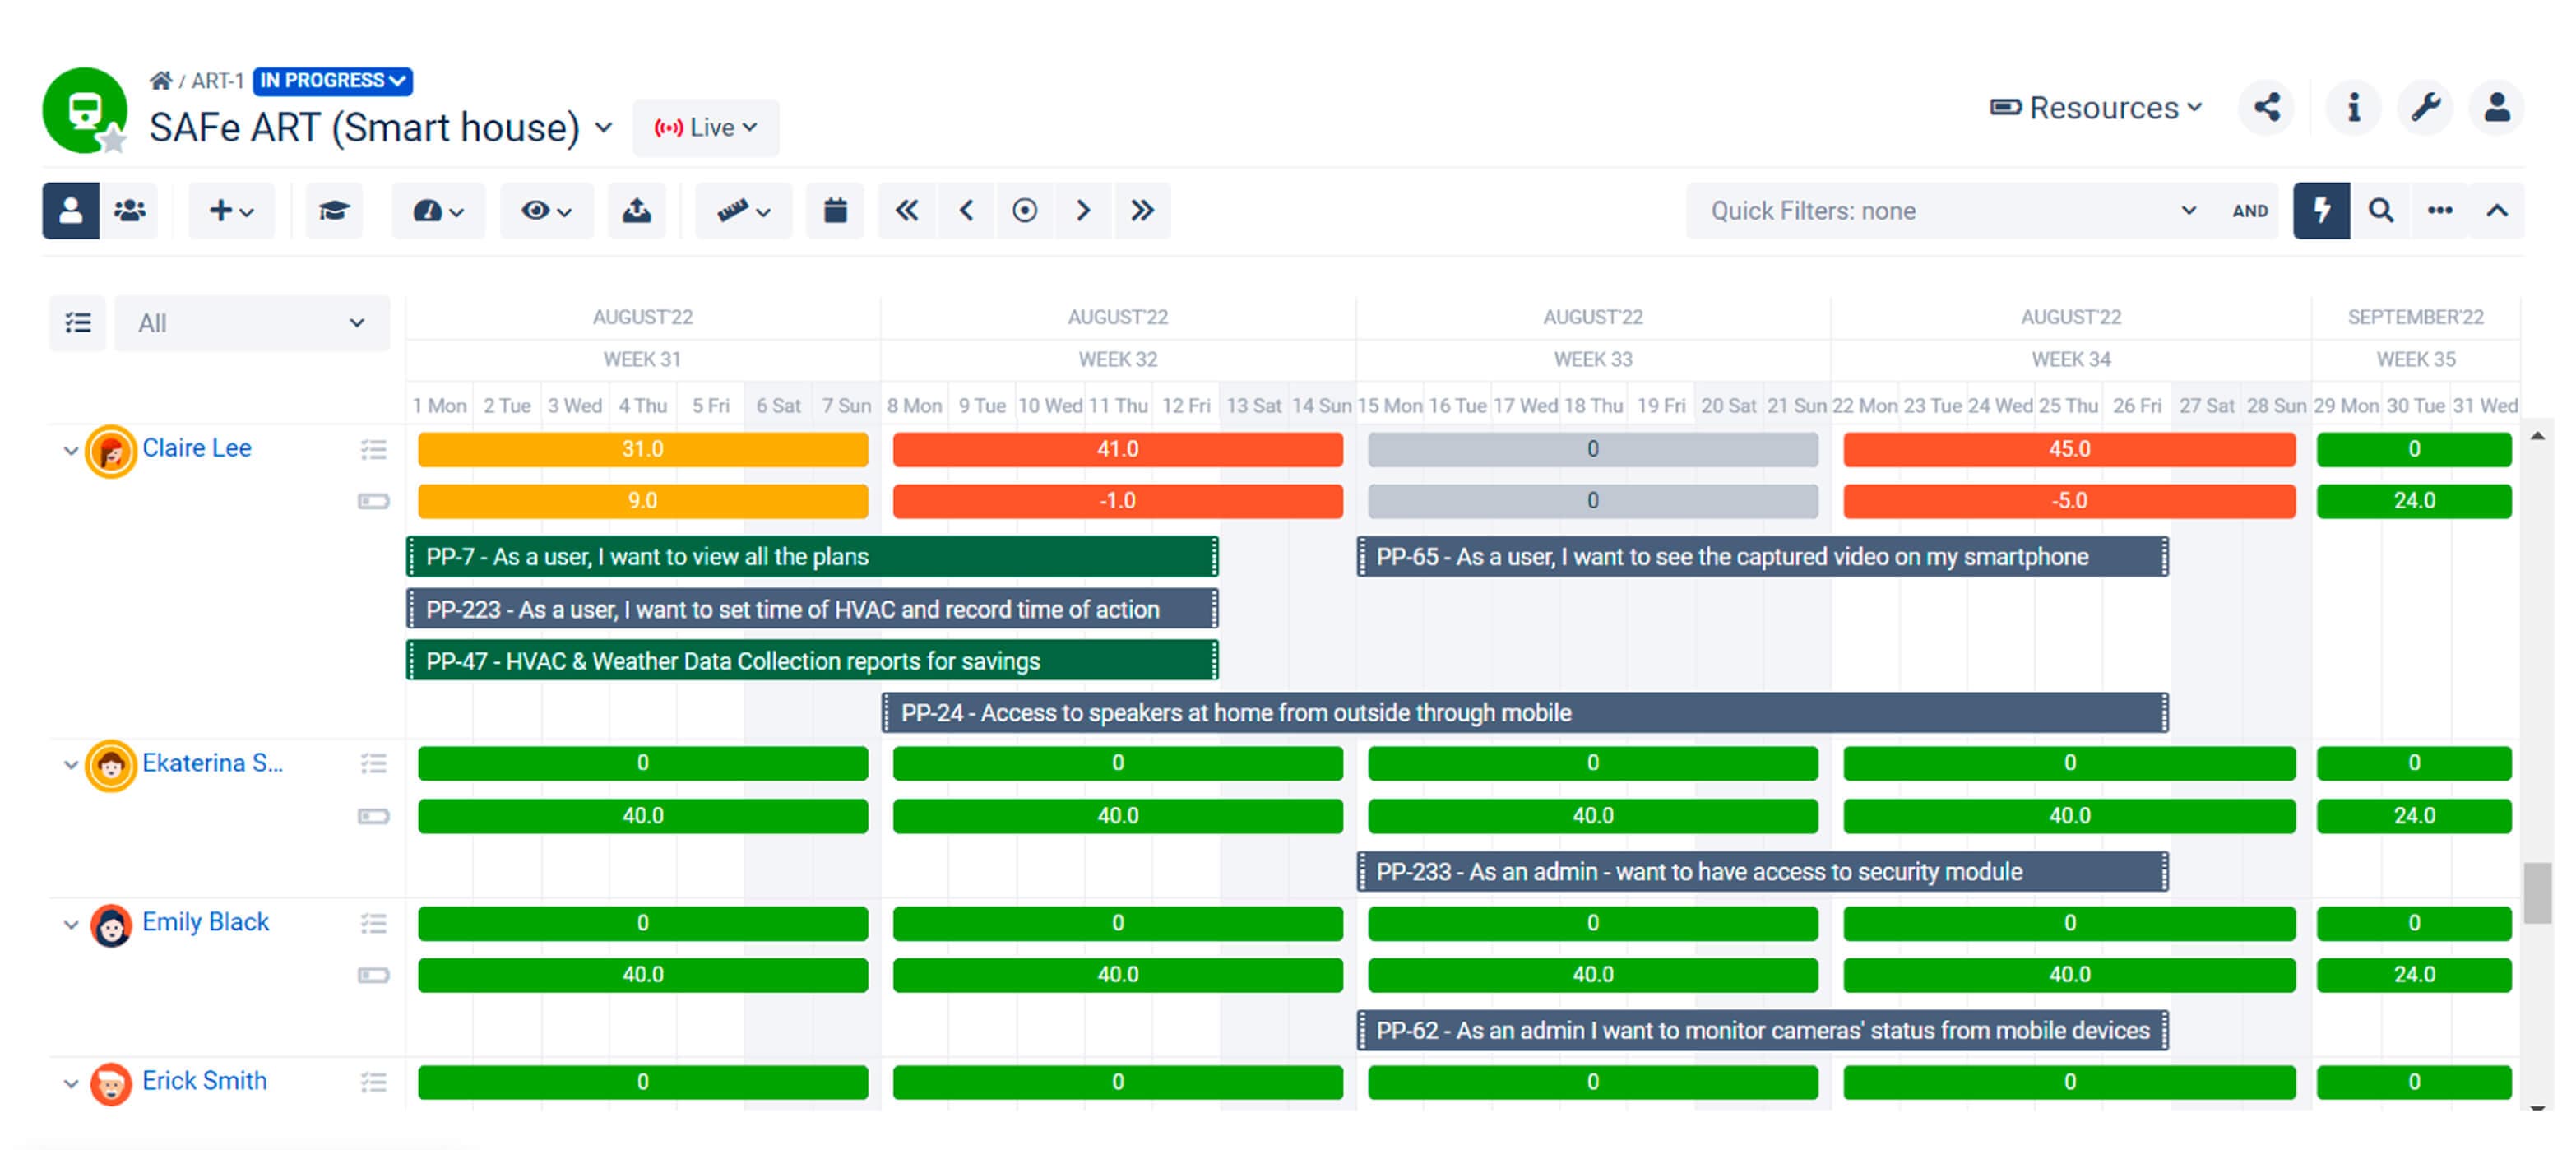Click the search magnifier icon
Image resolution: width=2576 pixels, height=1150 pixels.
(x=2381, y=210)
